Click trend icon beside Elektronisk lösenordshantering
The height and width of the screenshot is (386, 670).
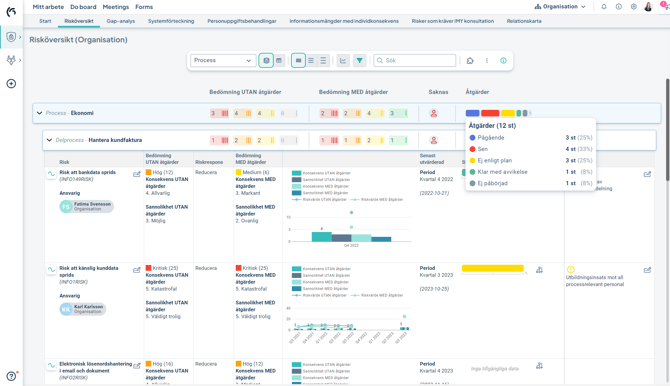point(51,365)
